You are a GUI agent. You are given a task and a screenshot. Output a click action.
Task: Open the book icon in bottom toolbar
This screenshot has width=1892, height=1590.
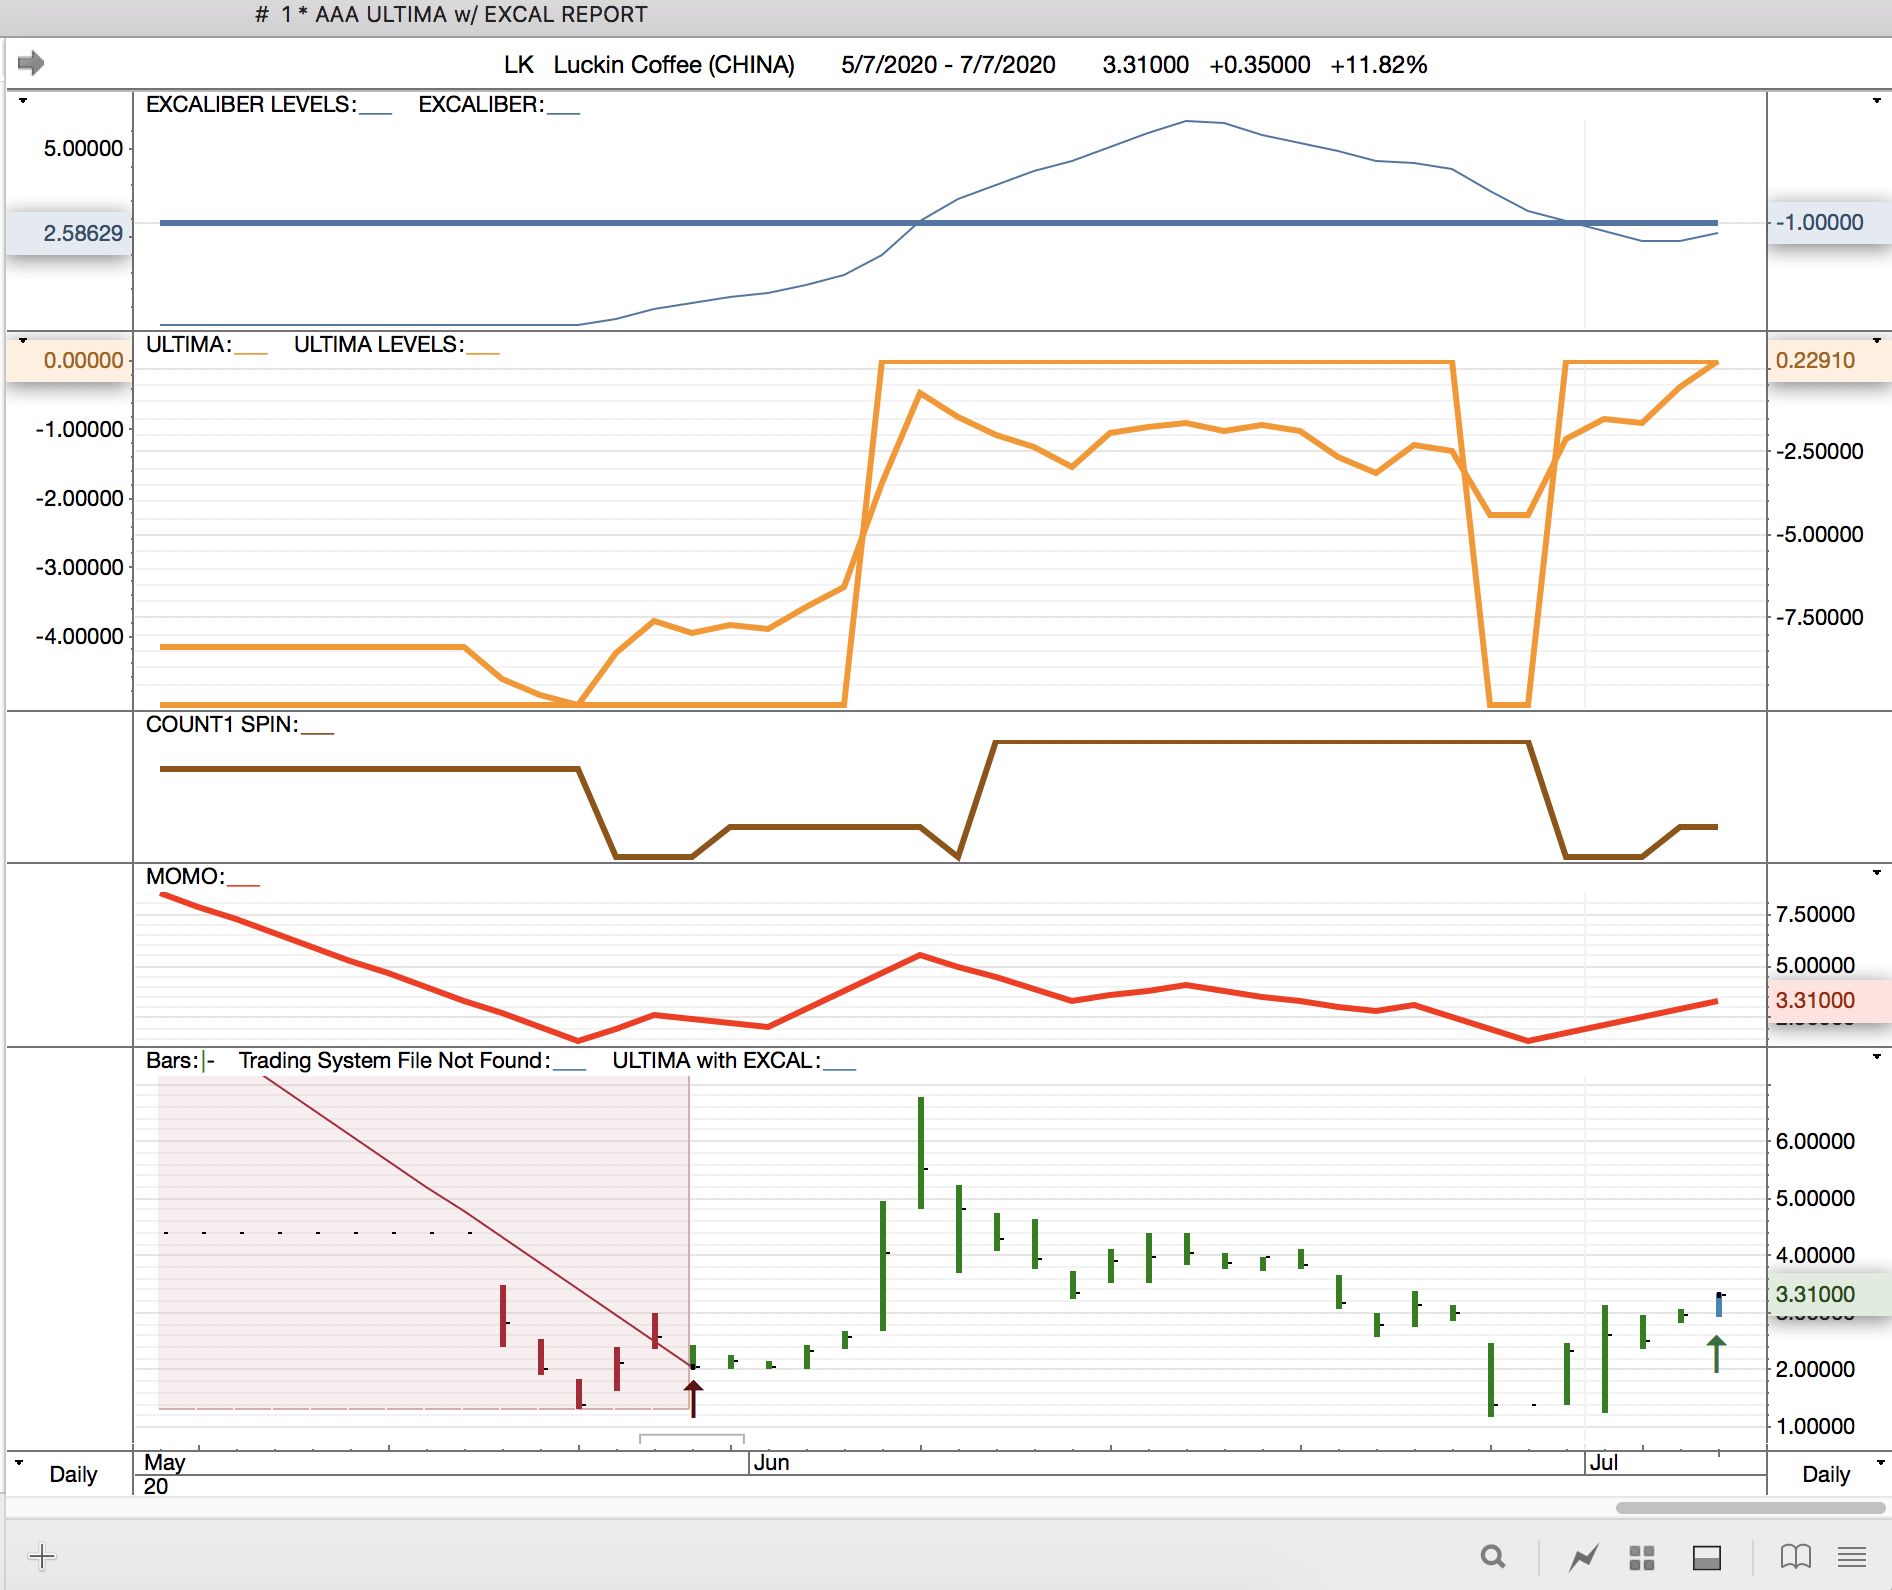(1795, 1557)
